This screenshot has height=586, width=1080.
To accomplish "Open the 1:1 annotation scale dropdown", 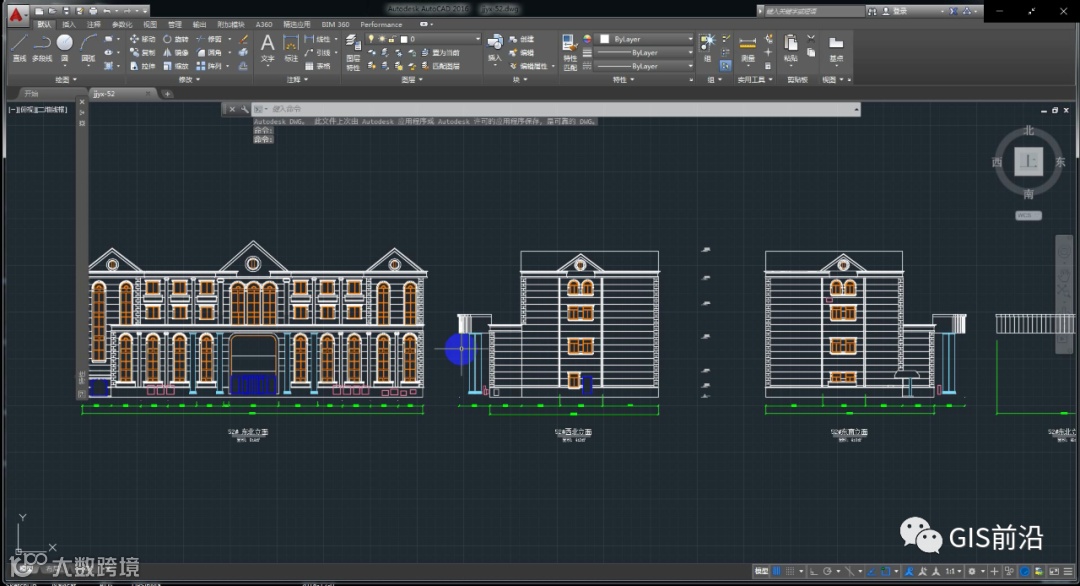I will [x=953, y=571].
